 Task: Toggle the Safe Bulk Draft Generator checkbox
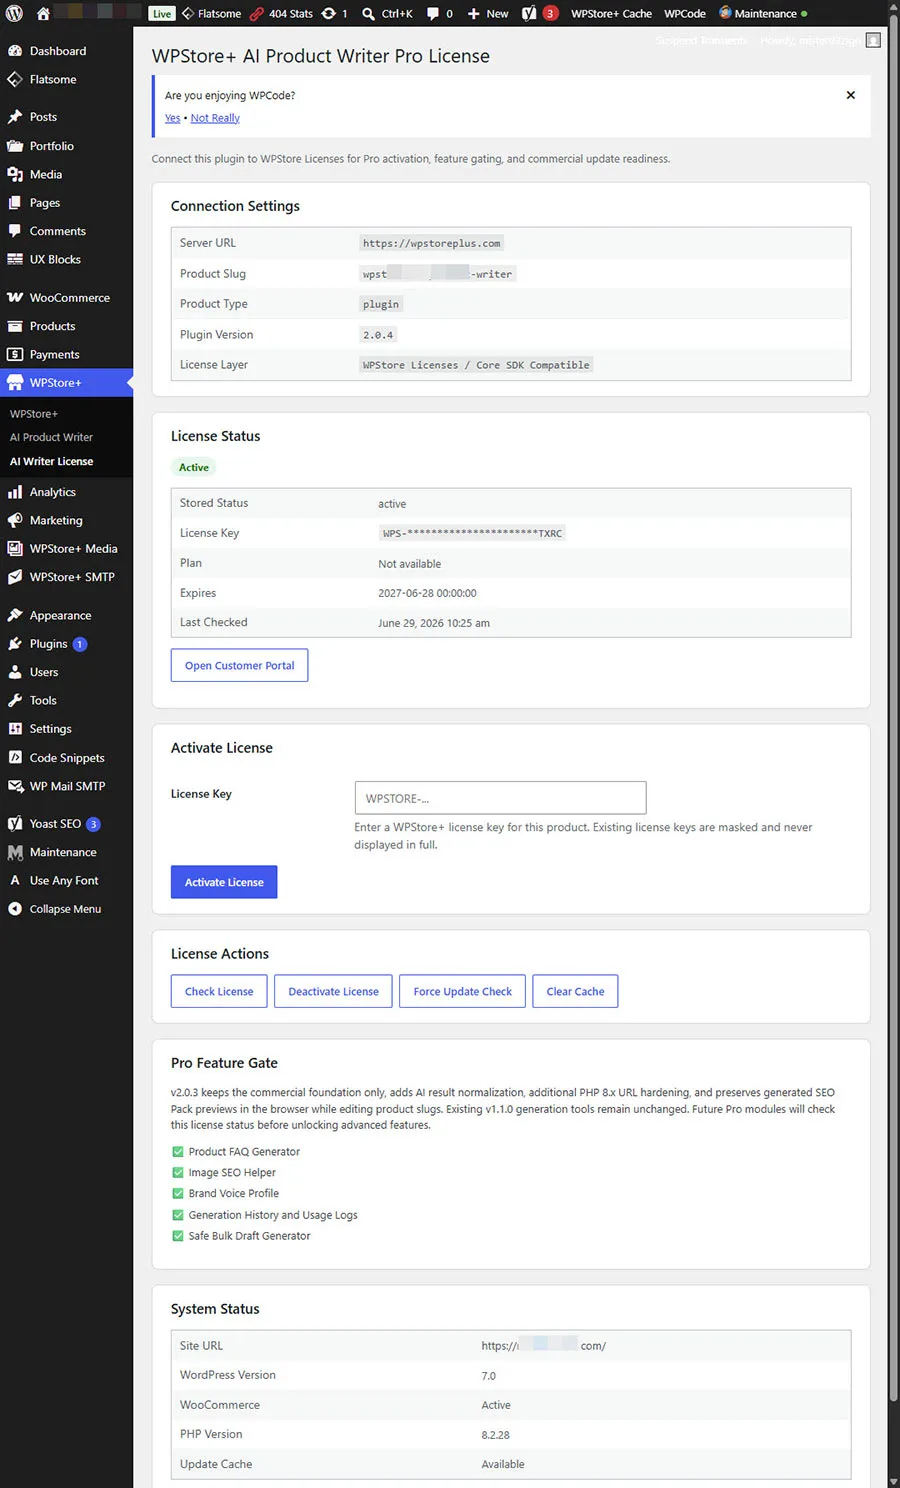[178, 1236]
